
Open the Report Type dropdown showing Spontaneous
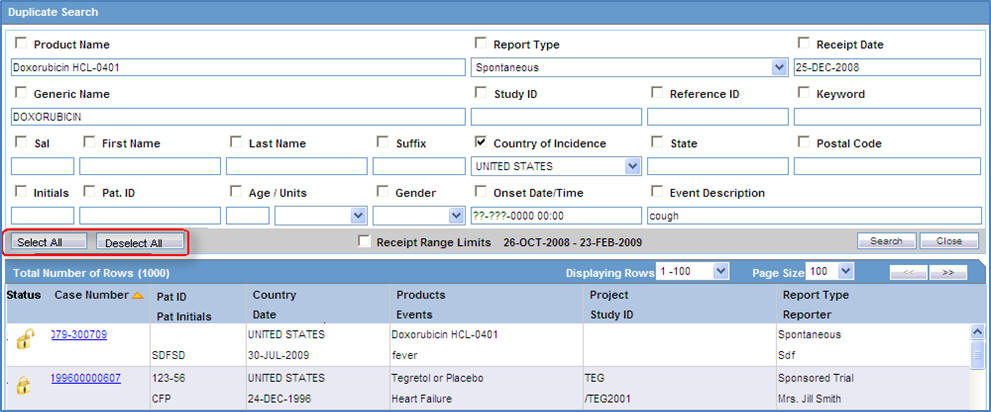pyautogui.click(x=629, y=67)
